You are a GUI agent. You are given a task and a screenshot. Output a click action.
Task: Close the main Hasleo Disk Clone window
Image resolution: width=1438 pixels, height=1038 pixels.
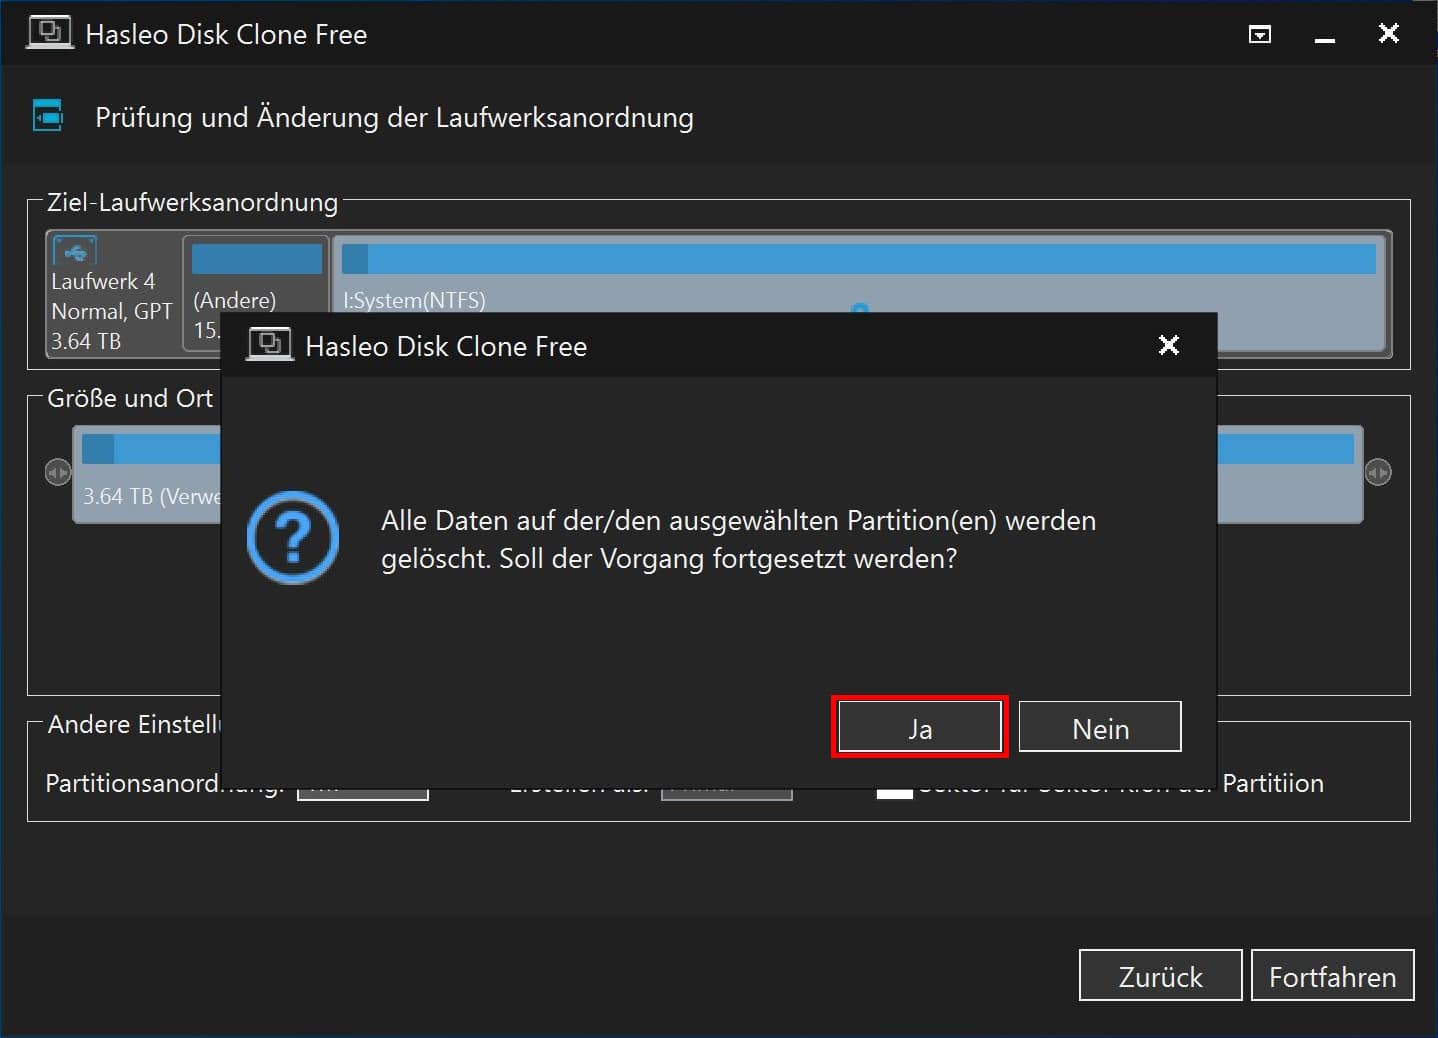coord(1389,33)
